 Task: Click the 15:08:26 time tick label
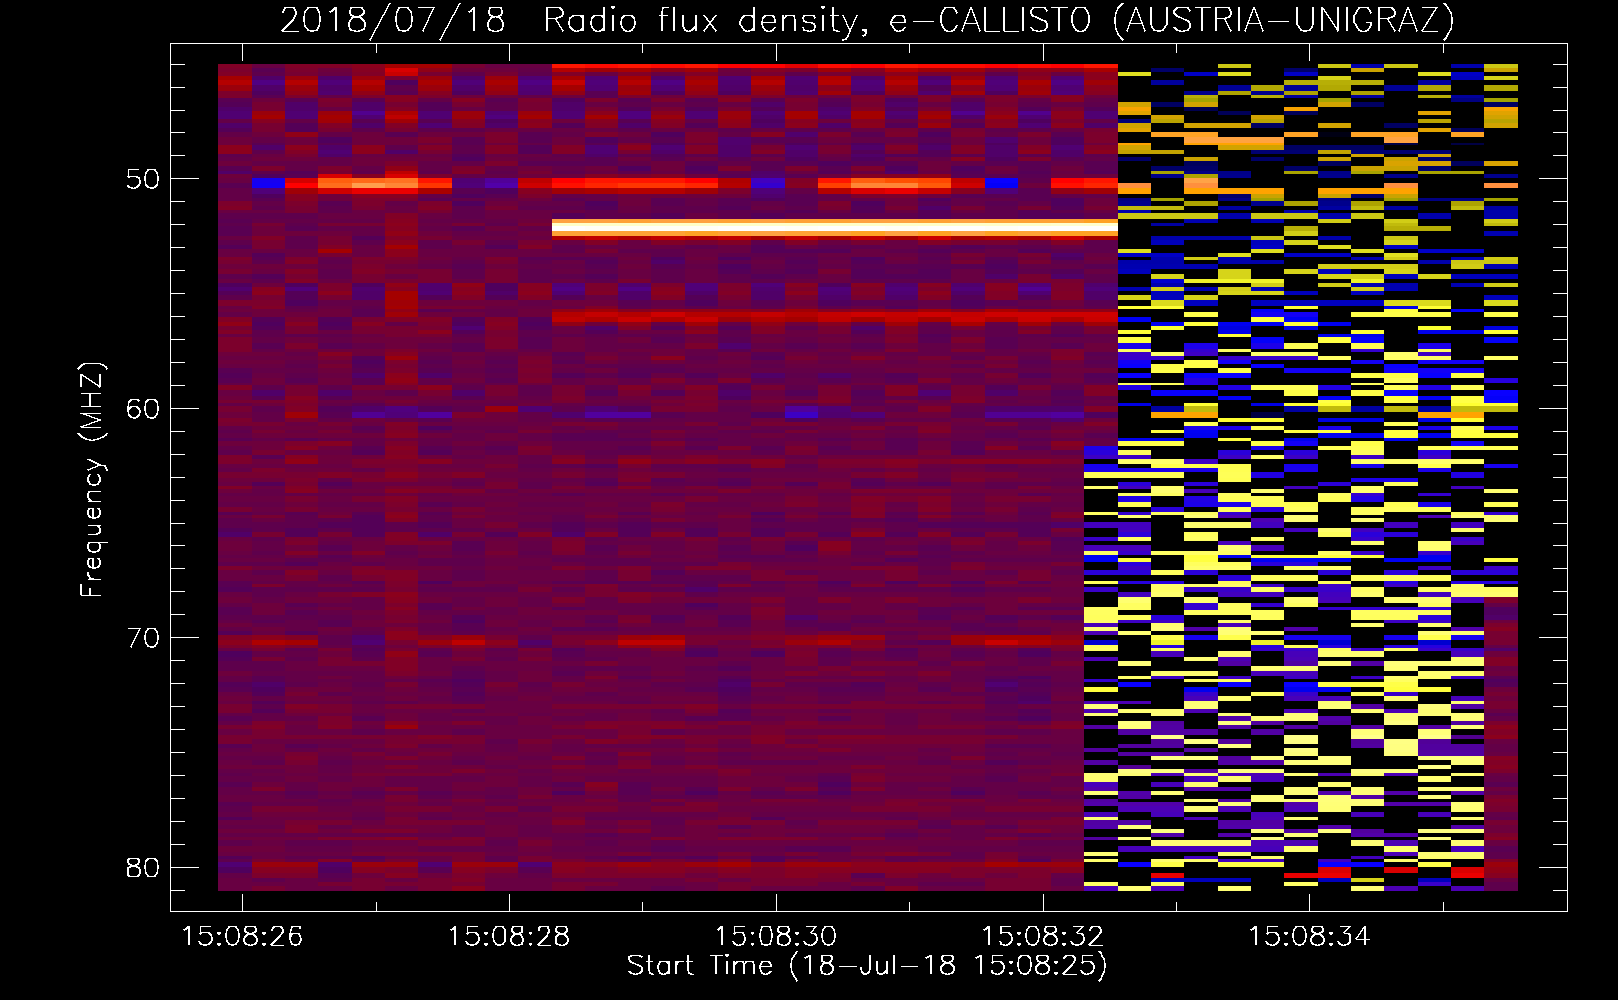(x=242, y=937)
